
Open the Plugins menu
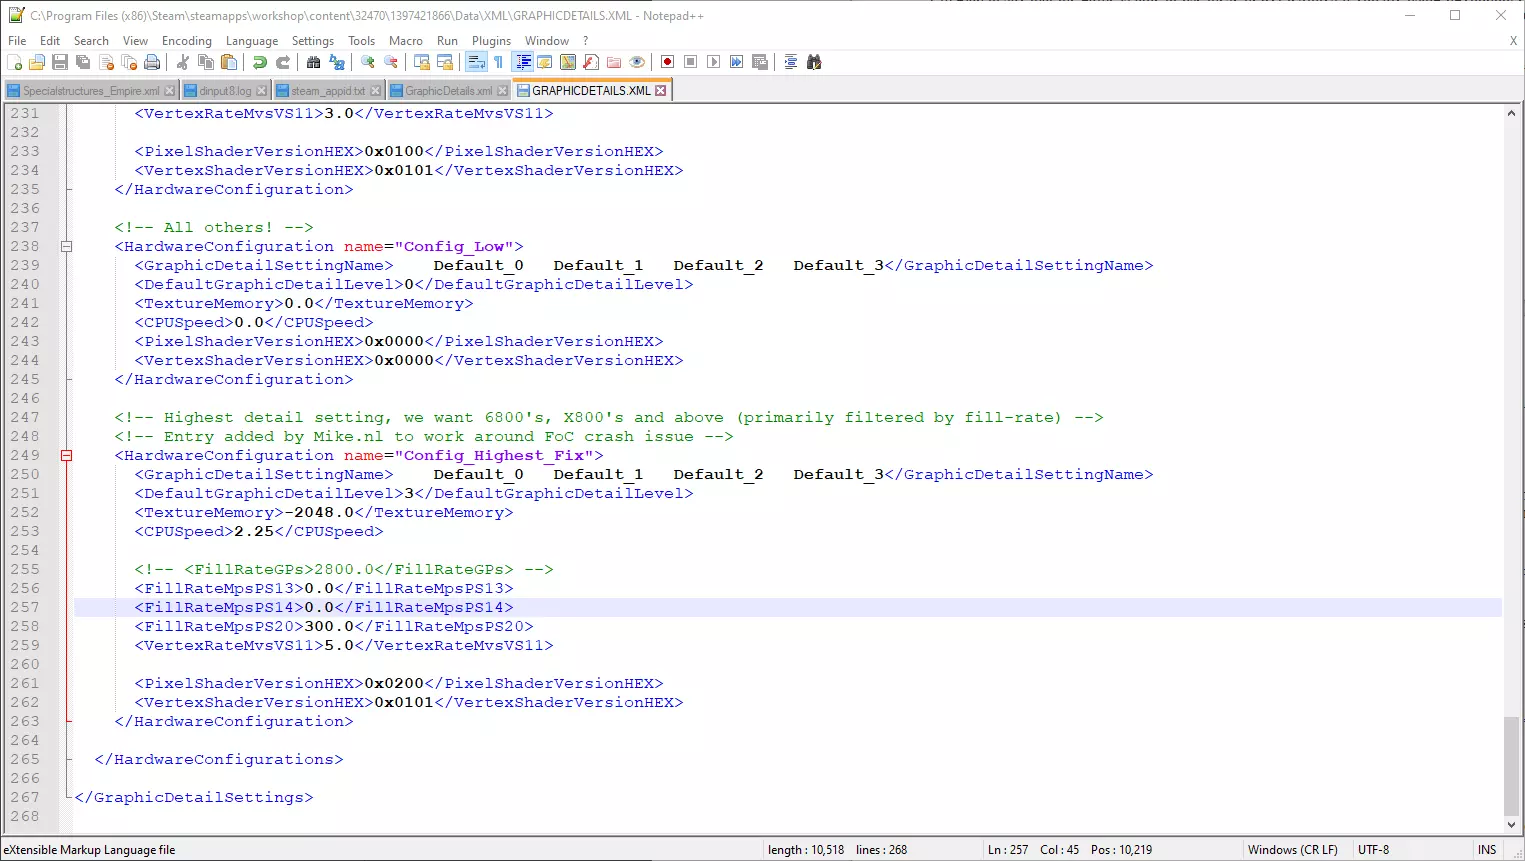pos(491,41)
